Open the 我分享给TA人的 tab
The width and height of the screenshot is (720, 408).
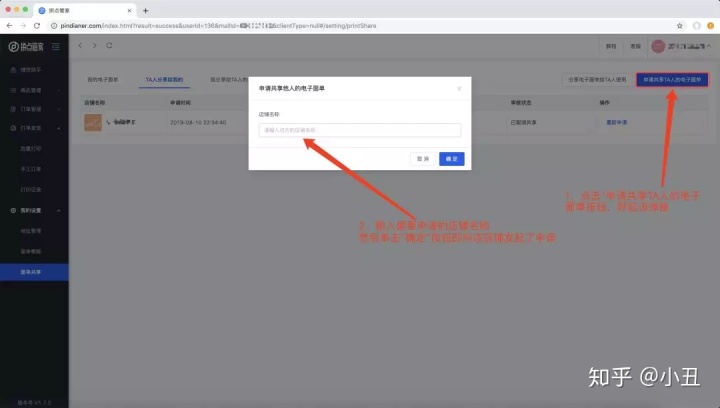[x=229, y=79]
